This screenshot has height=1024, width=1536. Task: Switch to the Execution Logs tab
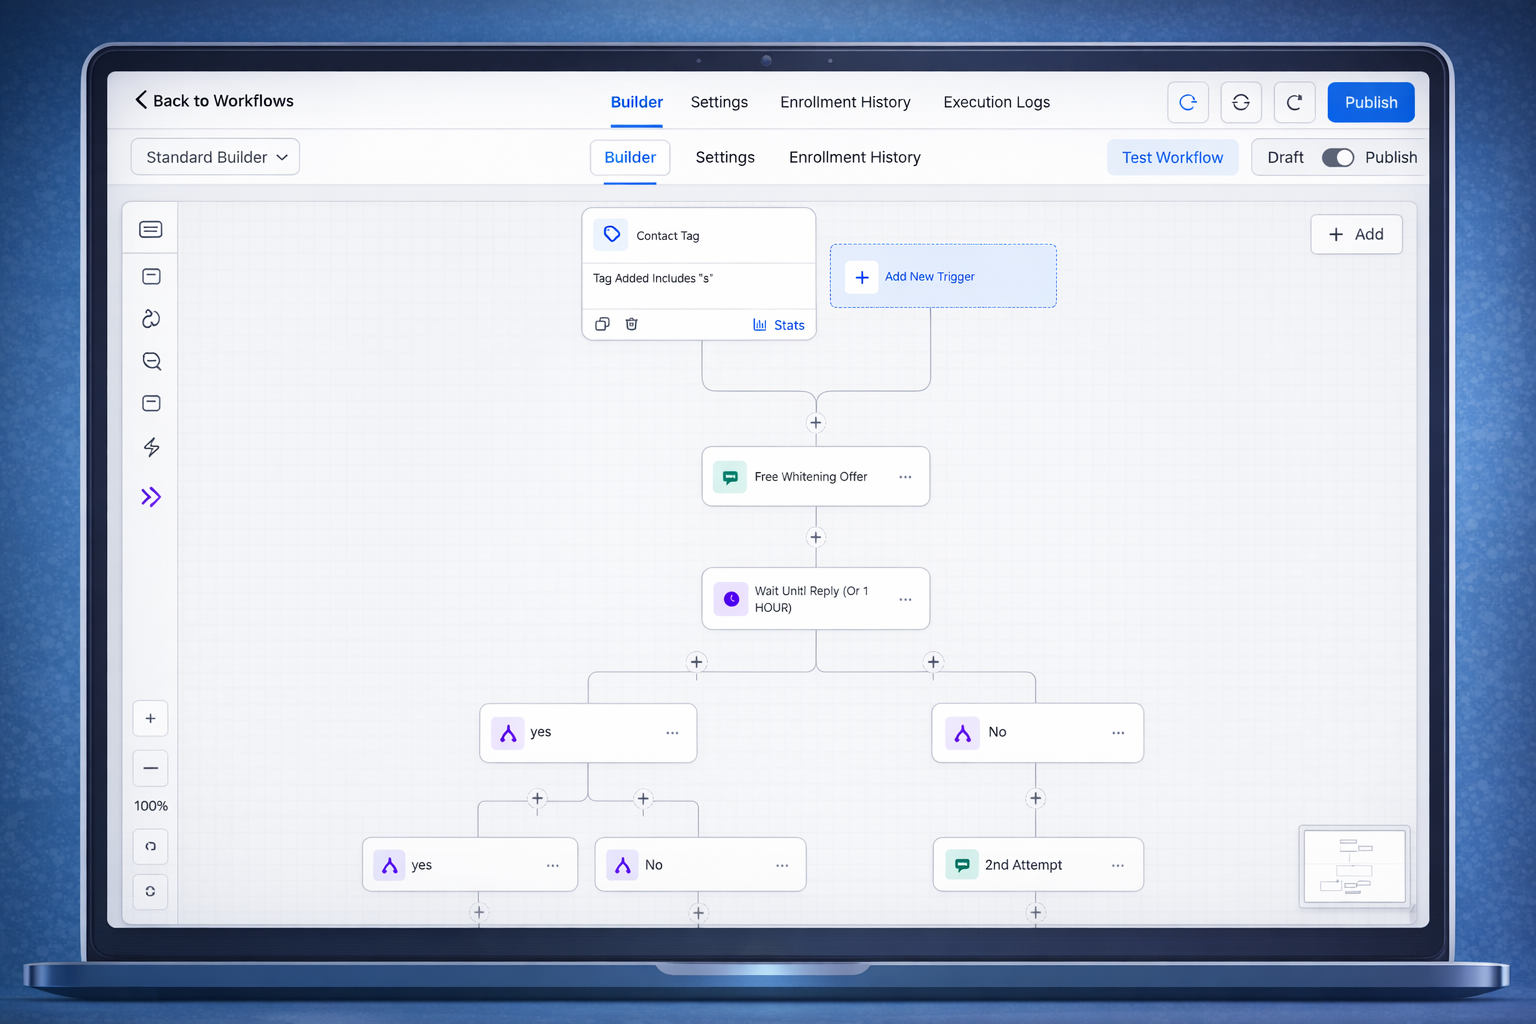(x=996, y=102)
